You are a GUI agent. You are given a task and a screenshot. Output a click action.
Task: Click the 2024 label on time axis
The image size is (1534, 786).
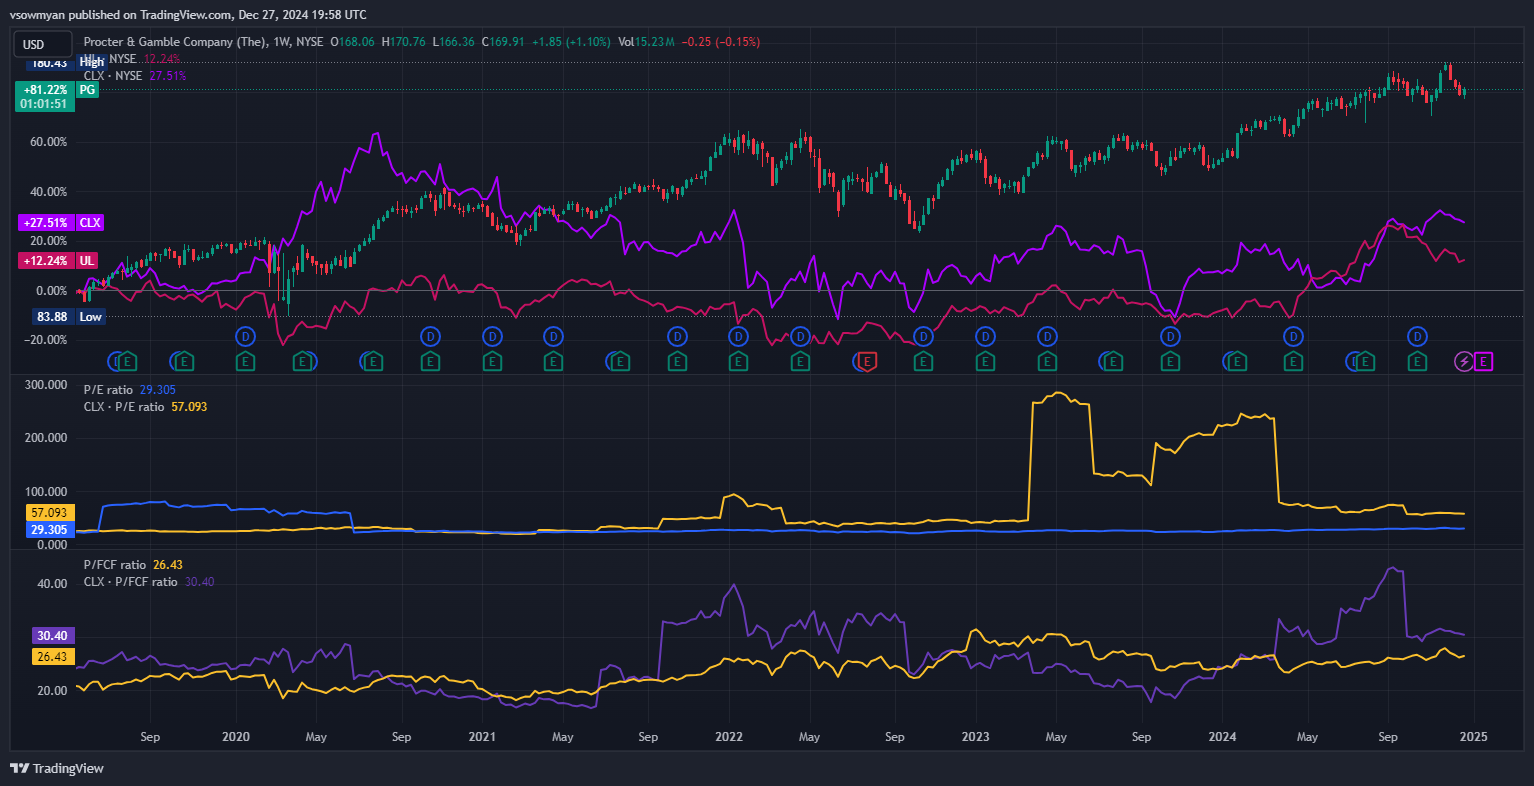(x=1222, y=737)
